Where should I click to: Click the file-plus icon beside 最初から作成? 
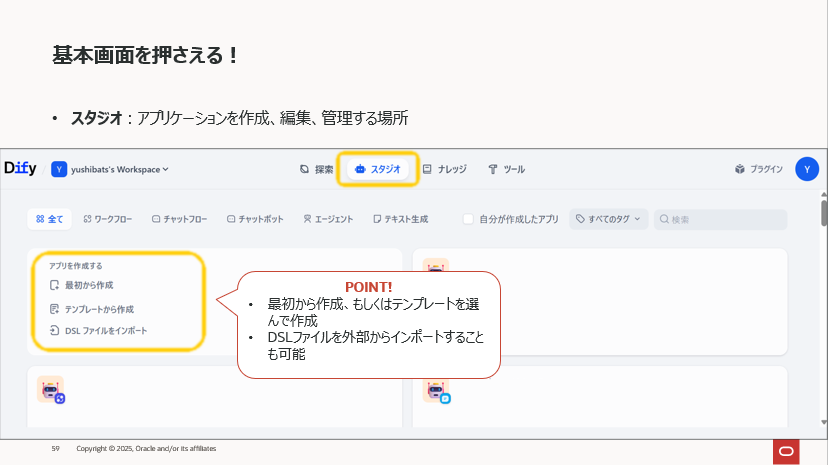54,286
